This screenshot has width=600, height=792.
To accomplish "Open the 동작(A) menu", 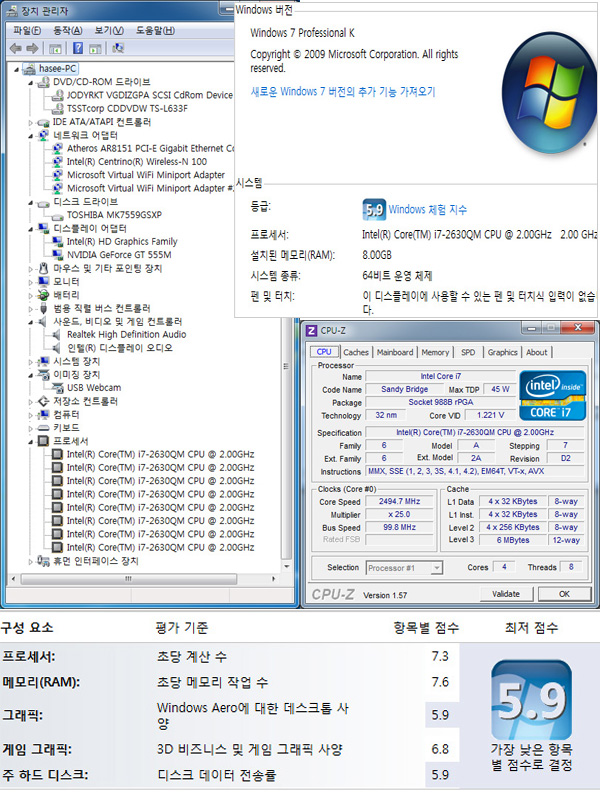I will [68, 31].
